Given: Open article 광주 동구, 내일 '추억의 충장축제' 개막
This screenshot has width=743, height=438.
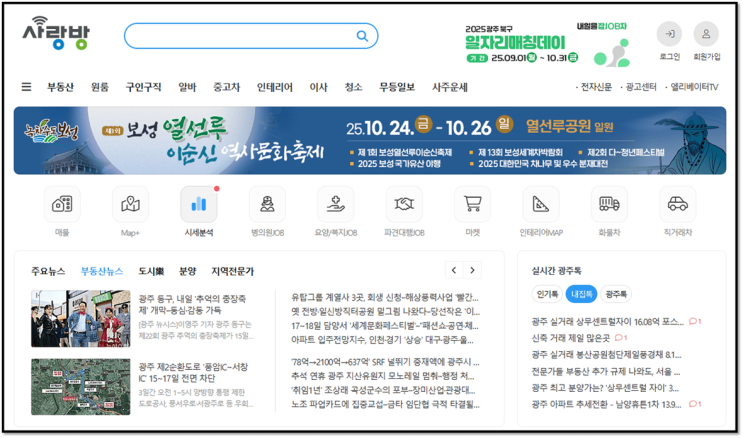Looking at the screenshot, I should click(x=192, y=304).
